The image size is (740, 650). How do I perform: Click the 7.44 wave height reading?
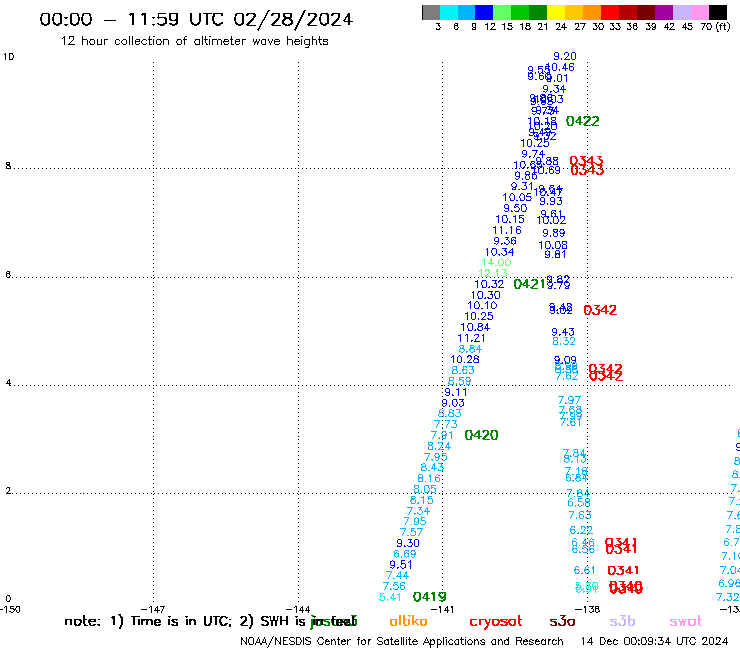pyautogui.click(x=397, y=575)
